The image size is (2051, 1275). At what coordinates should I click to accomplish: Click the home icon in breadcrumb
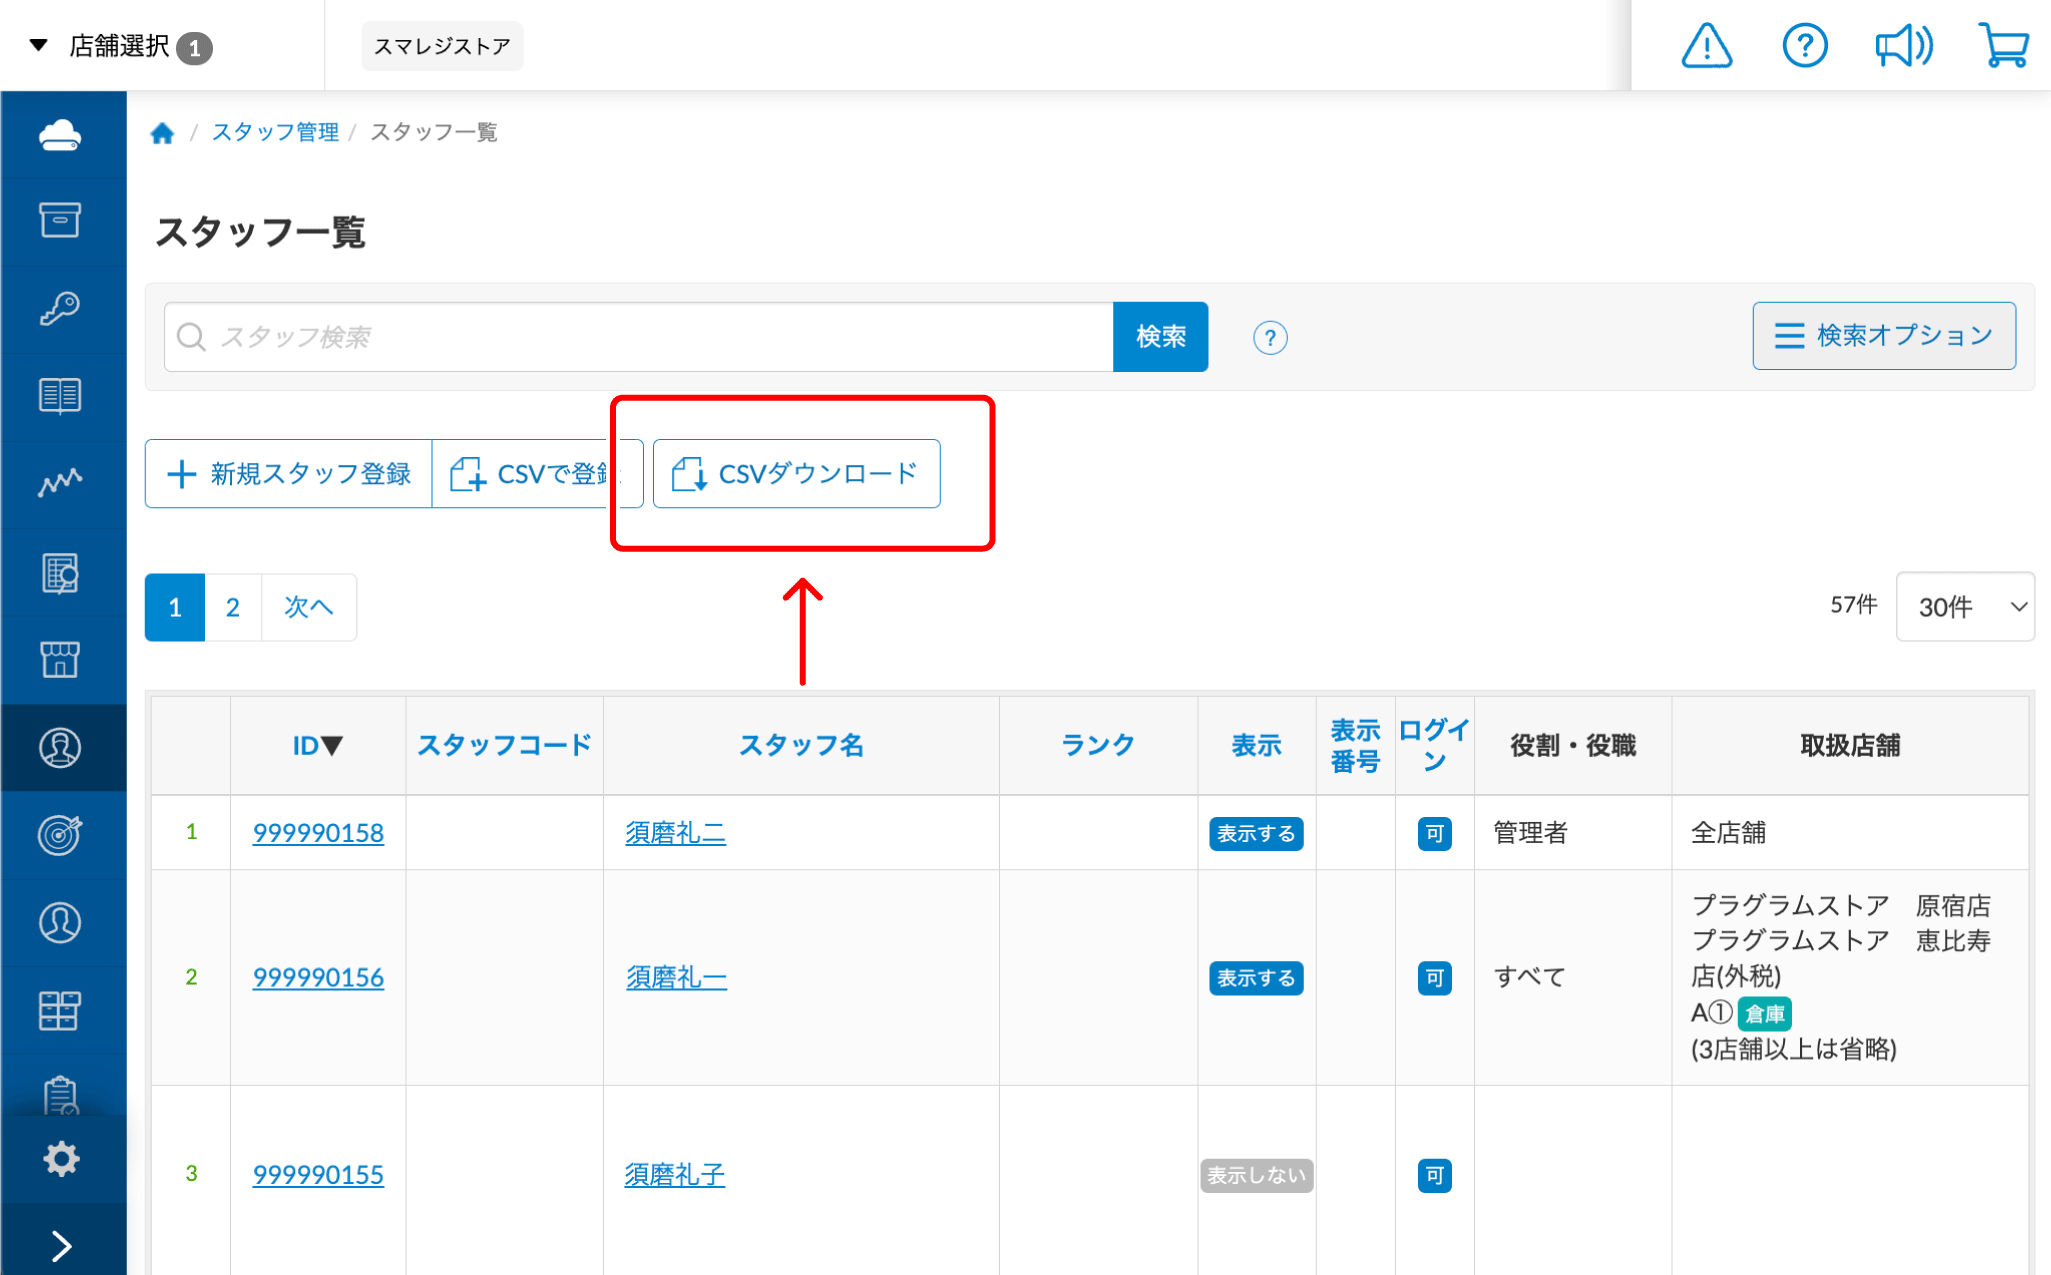click(x=162, y=133)
